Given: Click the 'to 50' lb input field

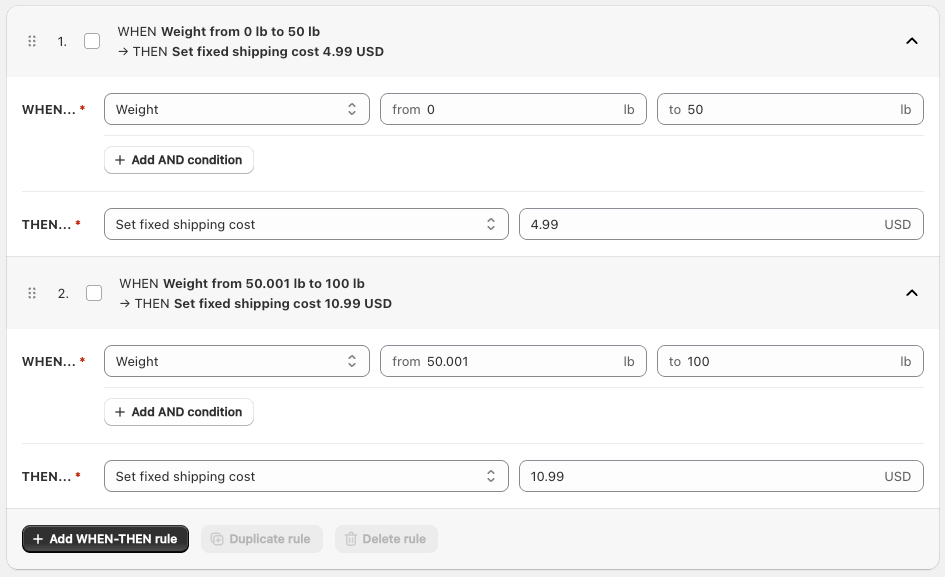Looking at the screenshot, I should point(790,109).
